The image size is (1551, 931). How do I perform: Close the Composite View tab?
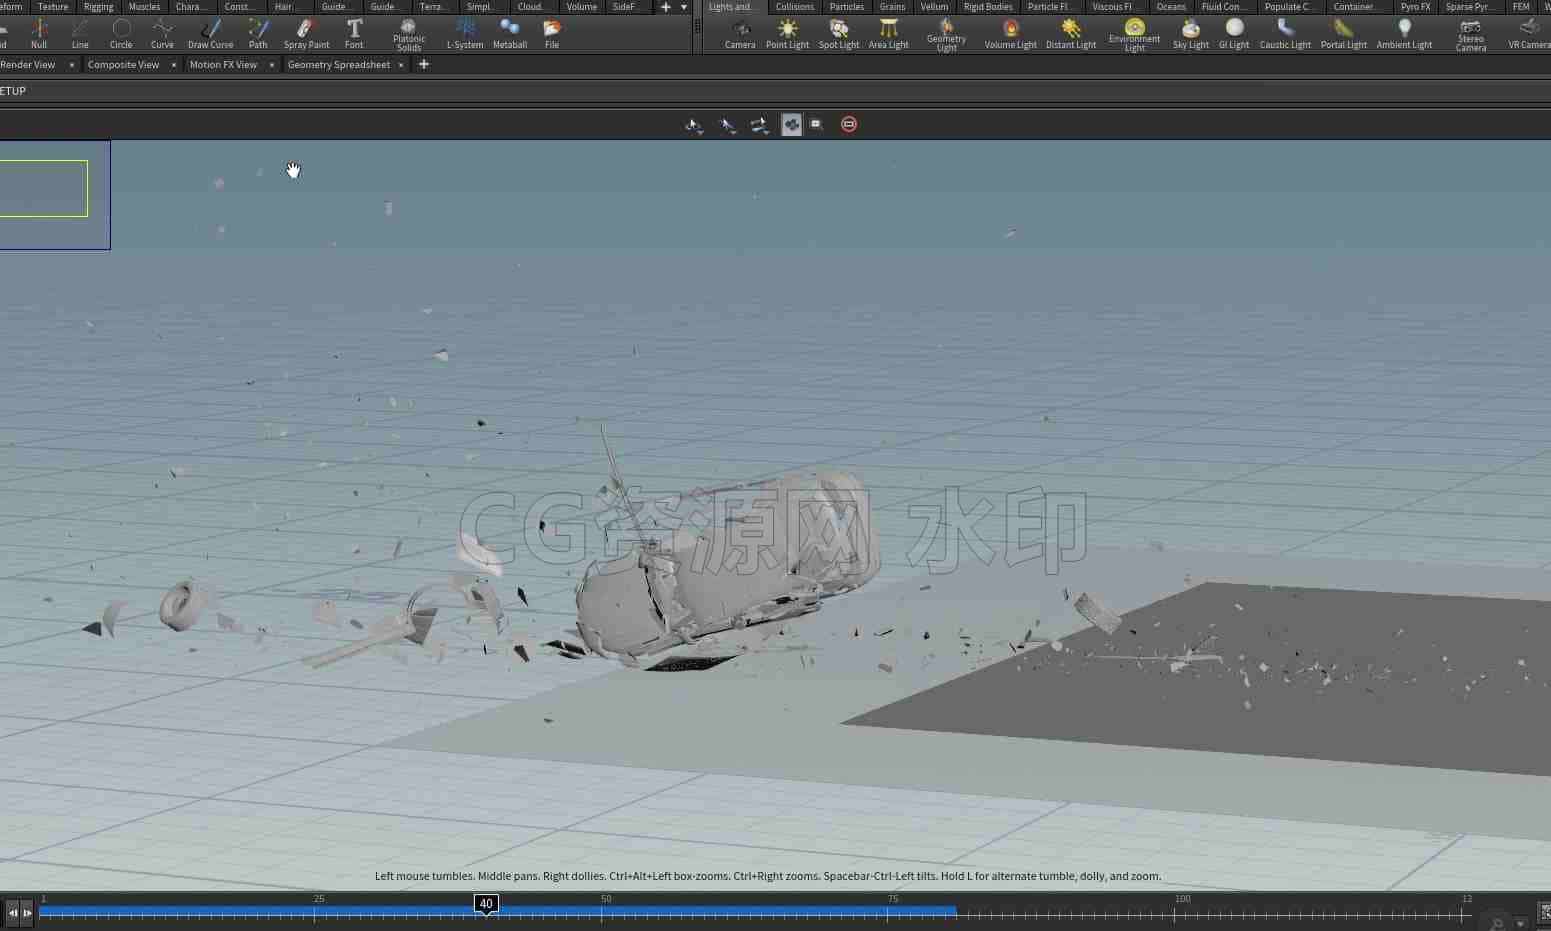click(173, 65)
